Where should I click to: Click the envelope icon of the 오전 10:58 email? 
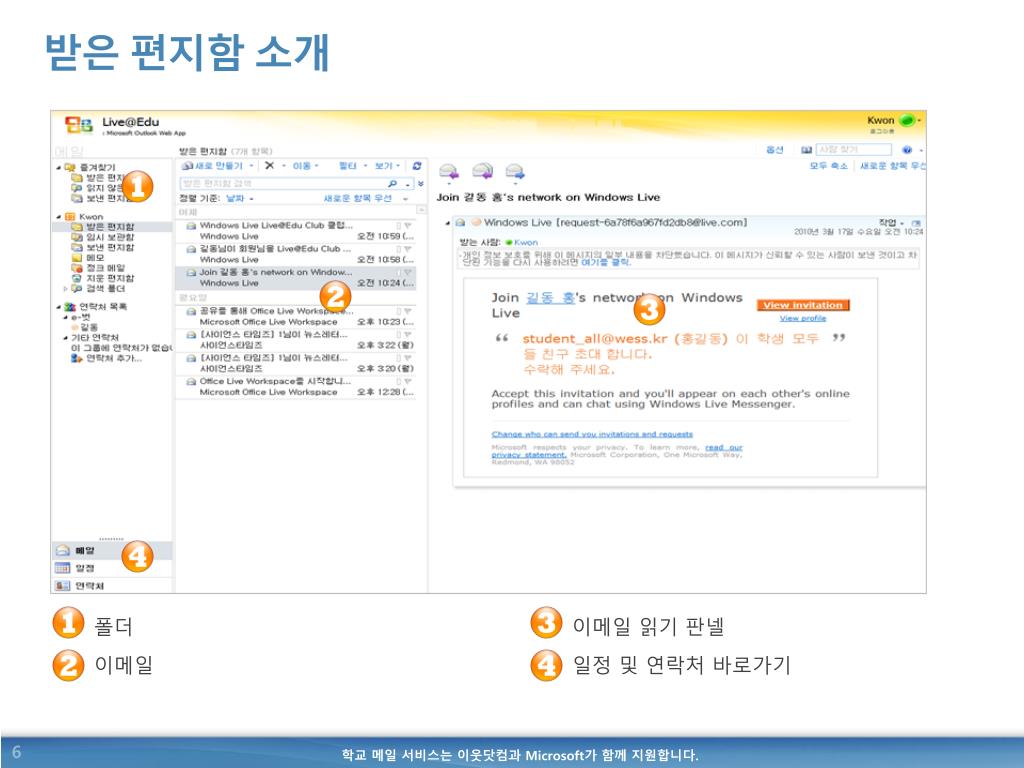[x=191, y=249]
